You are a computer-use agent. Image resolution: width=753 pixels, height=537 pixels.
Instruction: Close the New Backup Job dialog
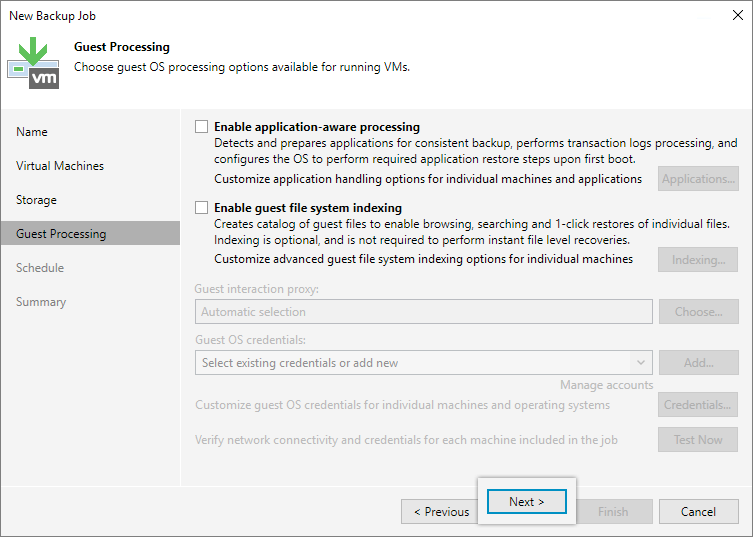pos(738,15)
